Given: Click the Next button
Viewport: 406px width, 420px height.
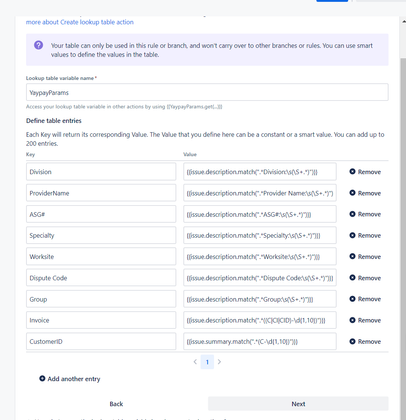Looking at the screenshot, I should 298,404.
